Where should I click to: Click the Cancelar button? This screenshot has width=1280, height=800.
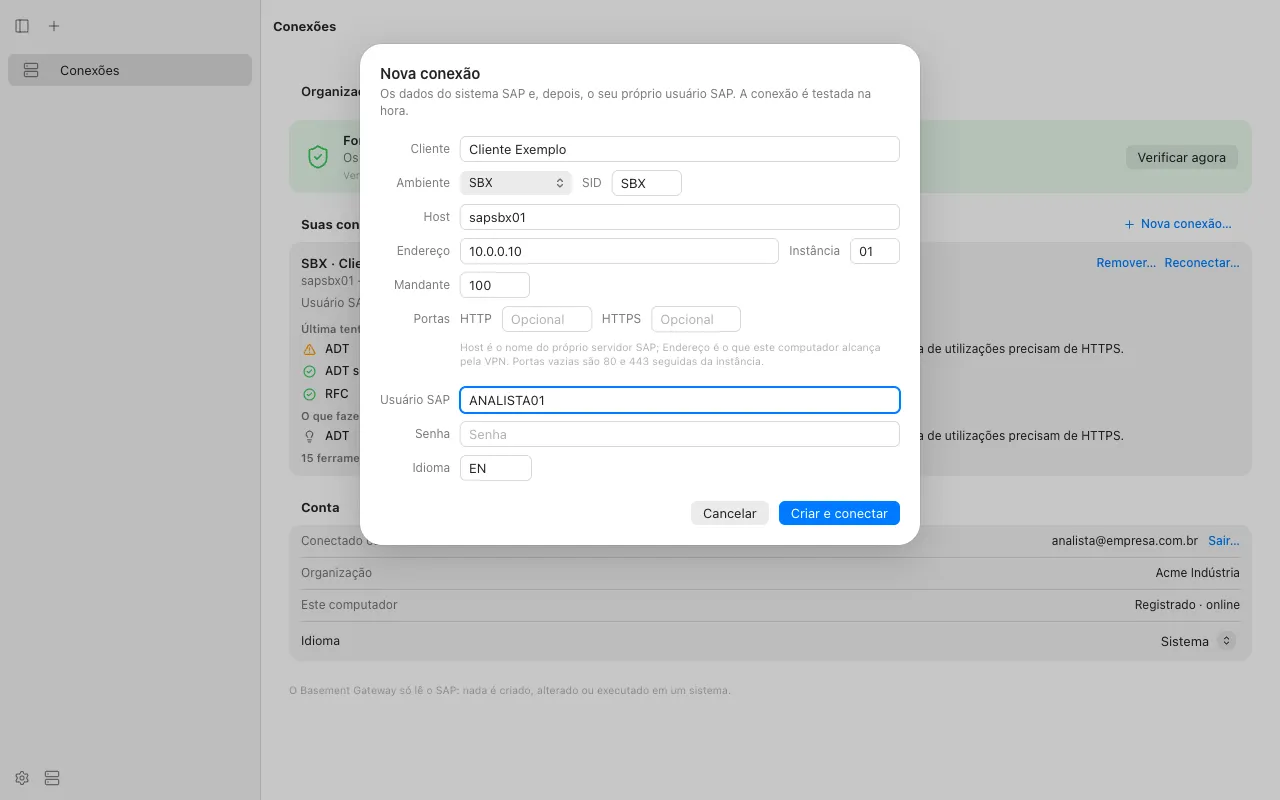[x=730, y=513]
